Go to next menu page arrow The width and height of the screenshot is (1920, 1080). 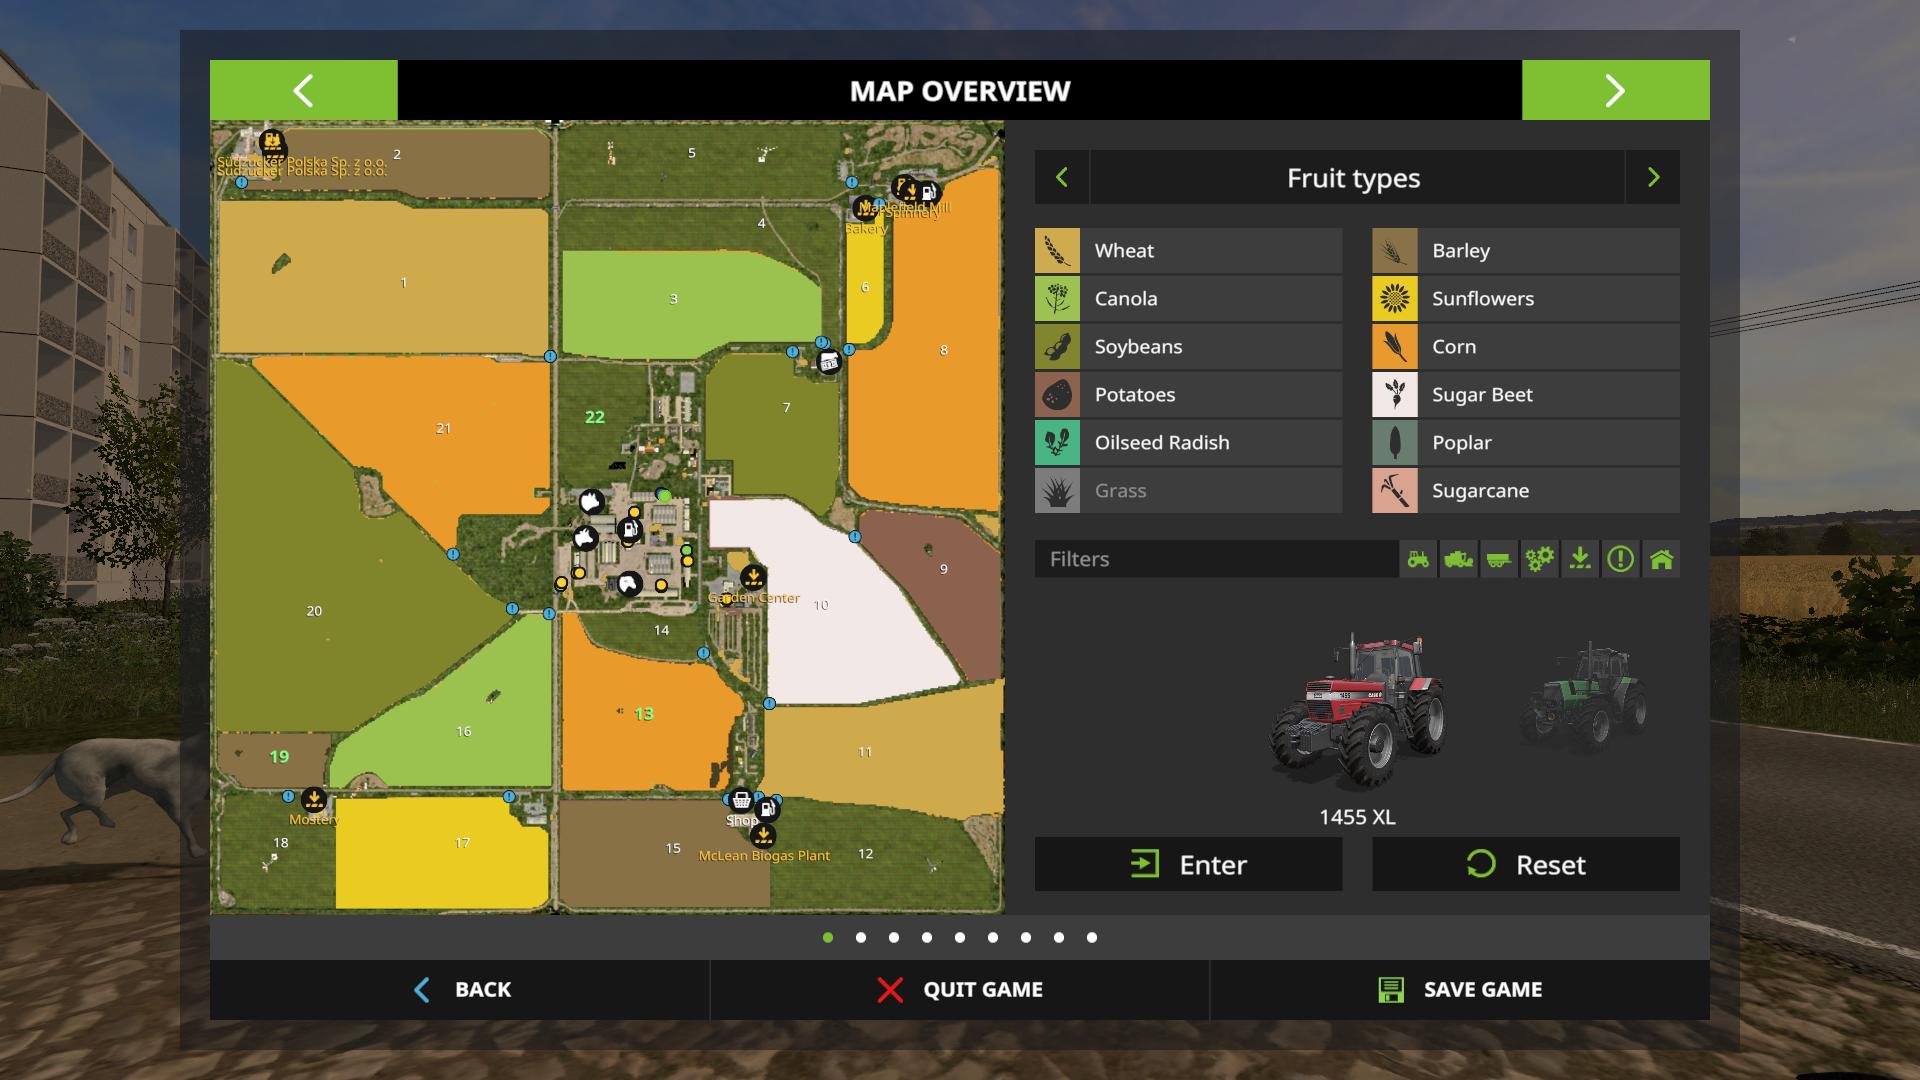[x=1615, y=91]
